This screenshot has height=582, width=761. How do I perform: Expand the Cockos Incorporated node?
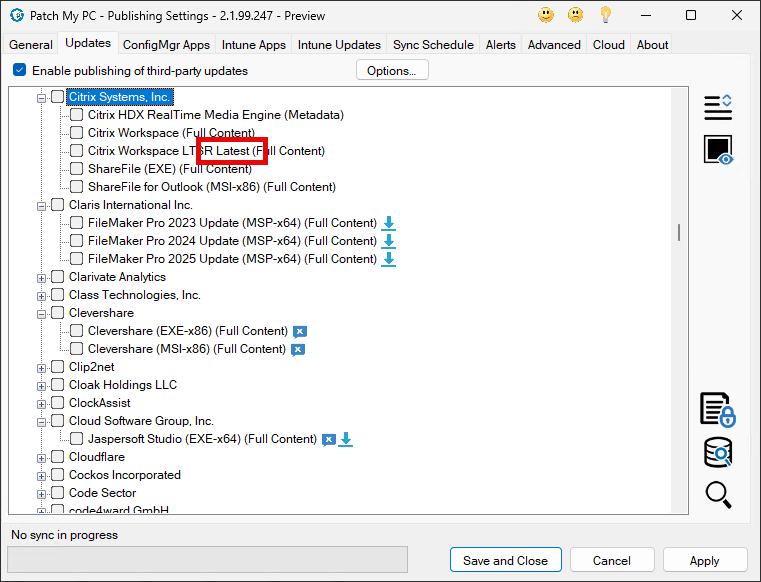(x=41, y=476)
